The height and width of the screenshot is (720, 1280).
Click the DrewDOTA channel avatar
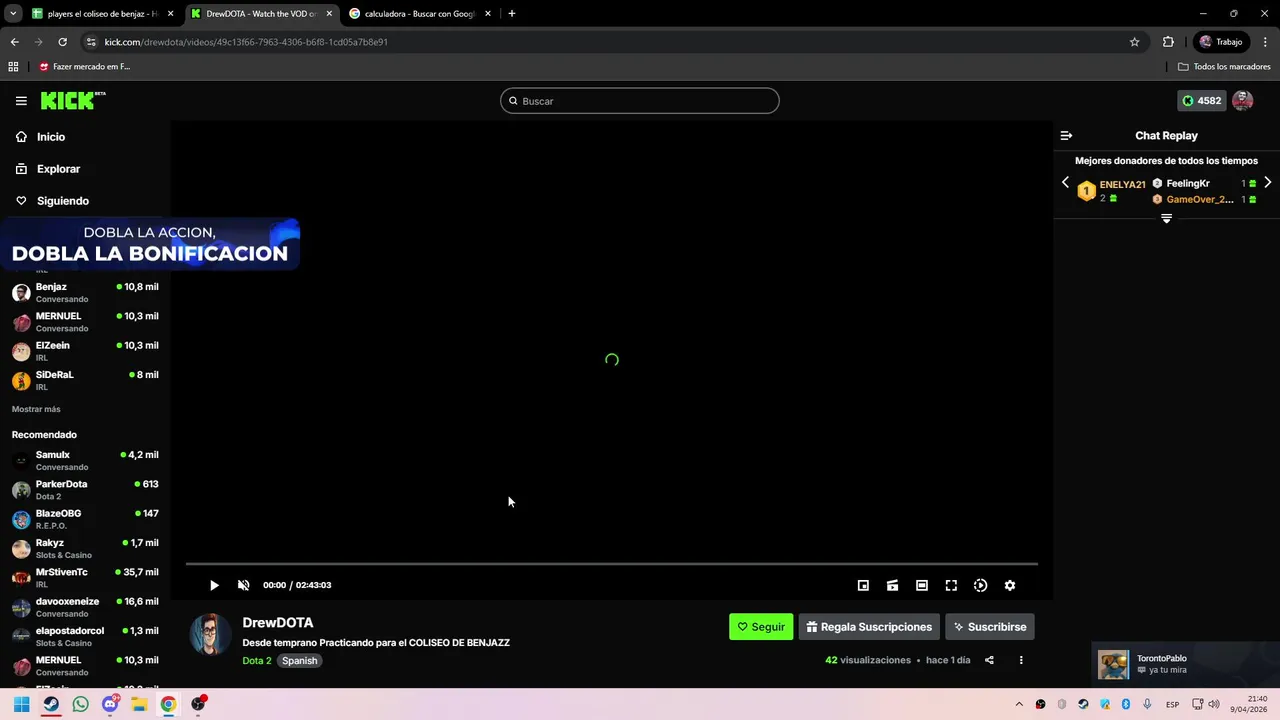pyautogui.click(x=211, y=634)
